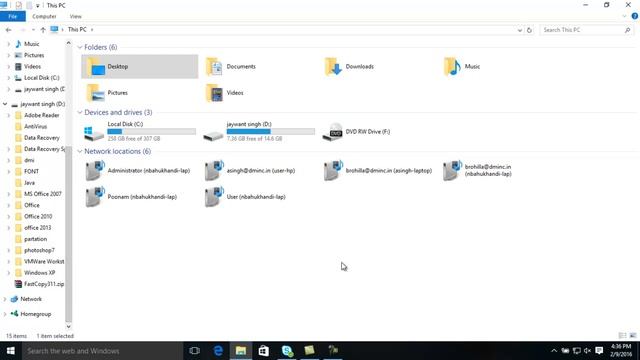This screenshot has height=360, width=640.
Task: Select Local Disk (C:) drive icon
Action: [94, 133]
